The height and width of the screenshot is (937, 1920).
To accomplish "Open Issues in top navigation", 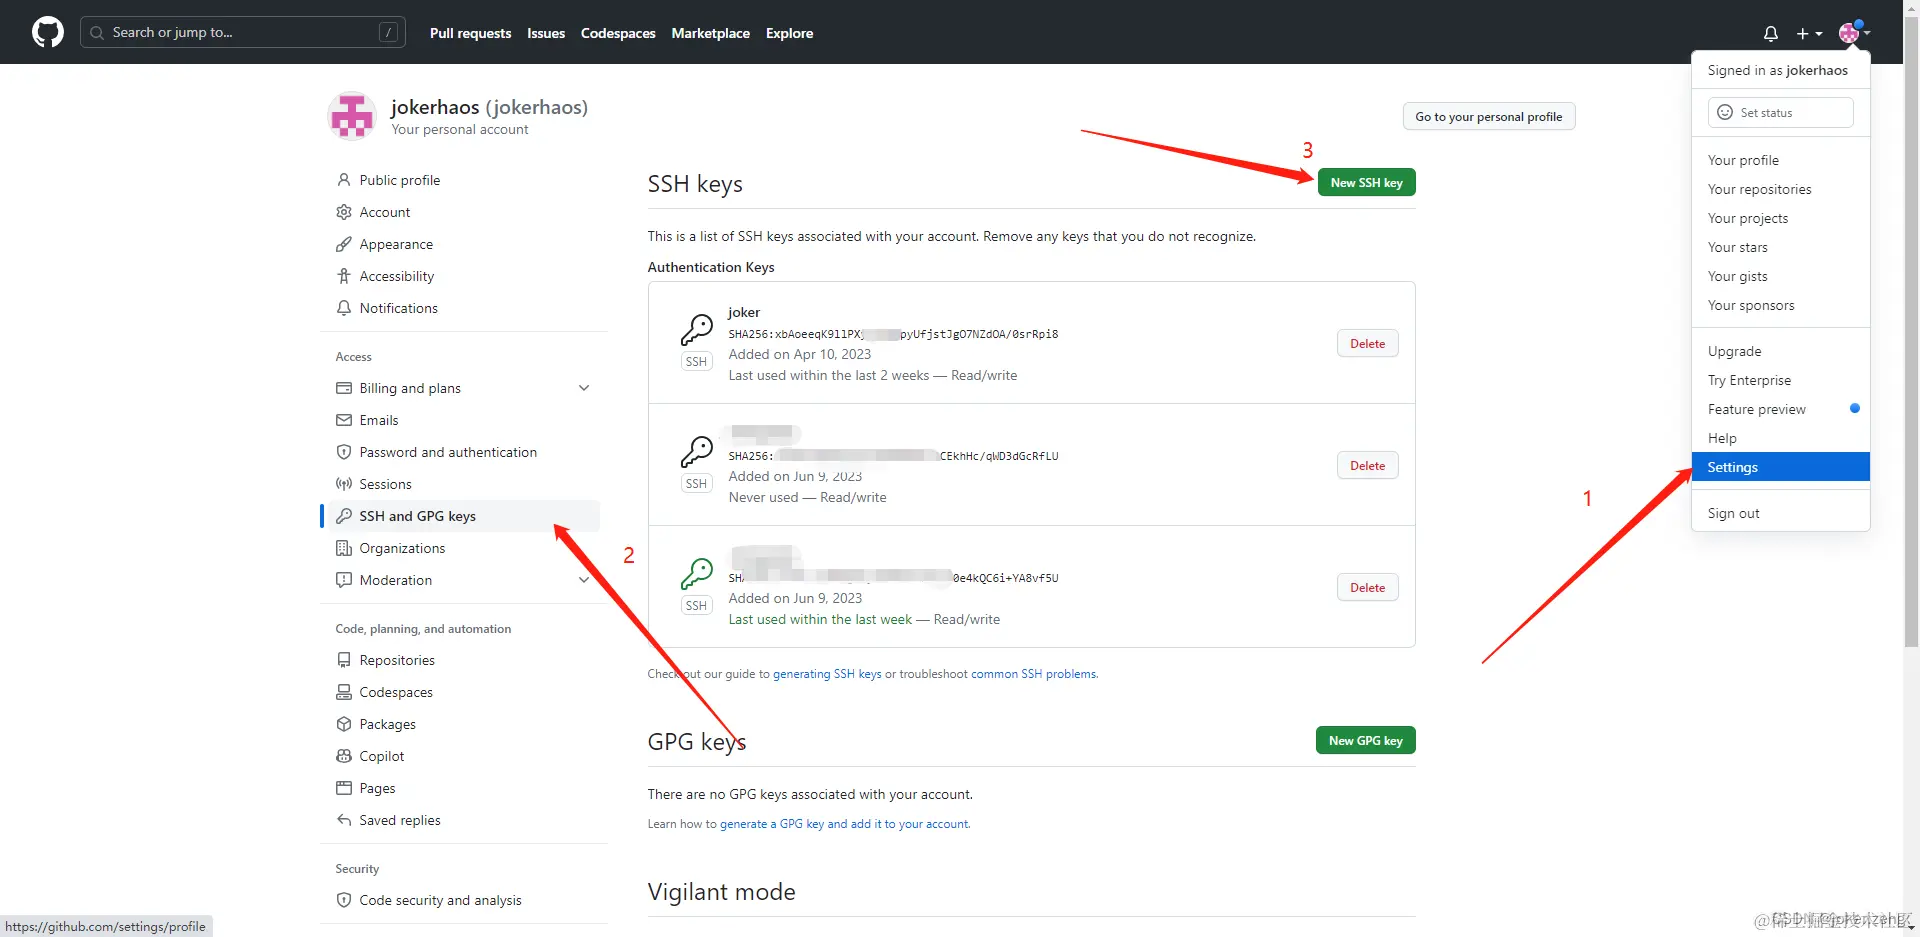I will pyautogui.click(x=546, y=33).
